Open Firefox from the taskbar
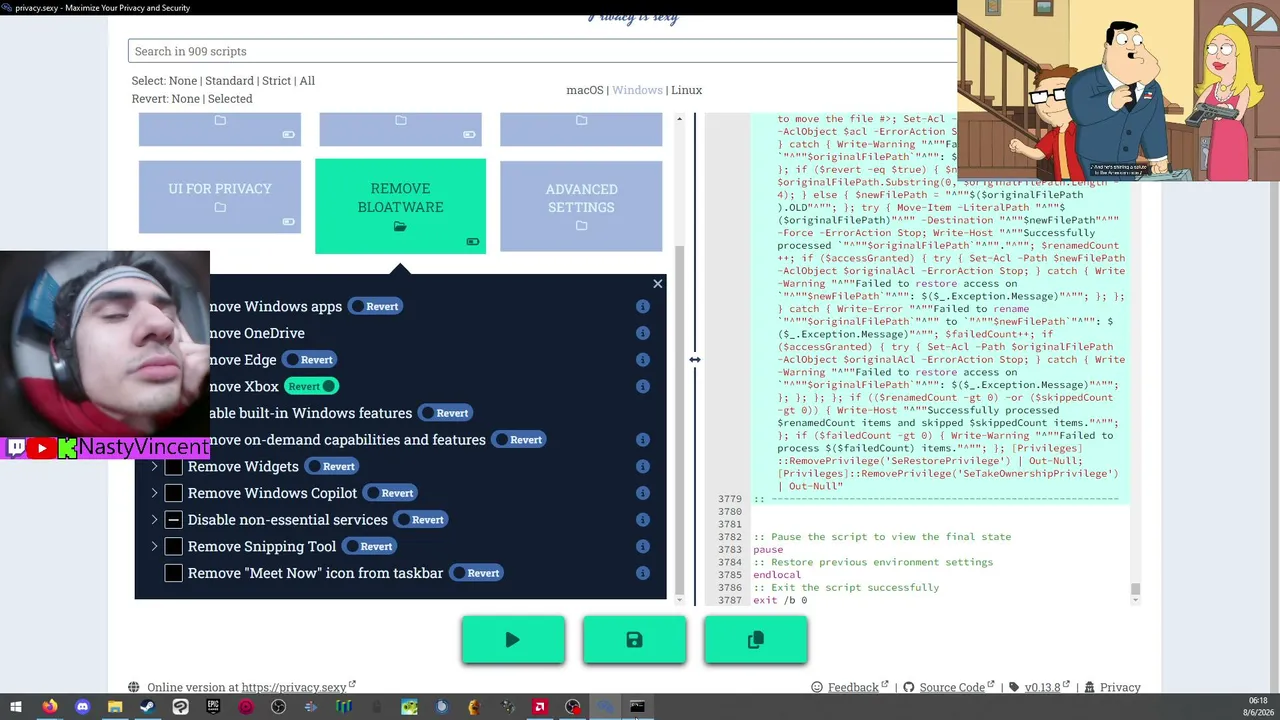 (x=49, y=707)
